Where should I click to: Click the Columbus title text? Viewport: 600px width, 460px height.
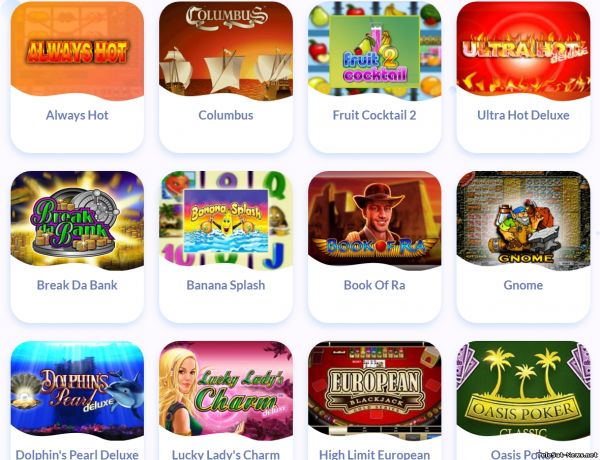click(226, 115)
